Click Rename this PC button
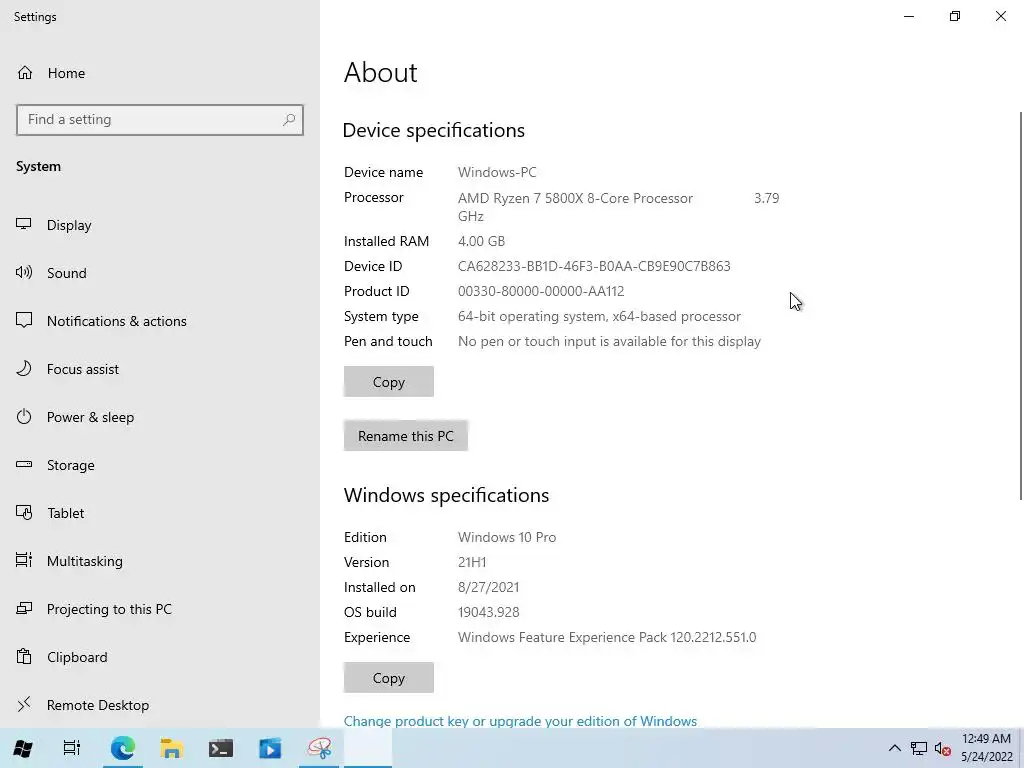Screen dimensions: 1024x768 [406, 436]
